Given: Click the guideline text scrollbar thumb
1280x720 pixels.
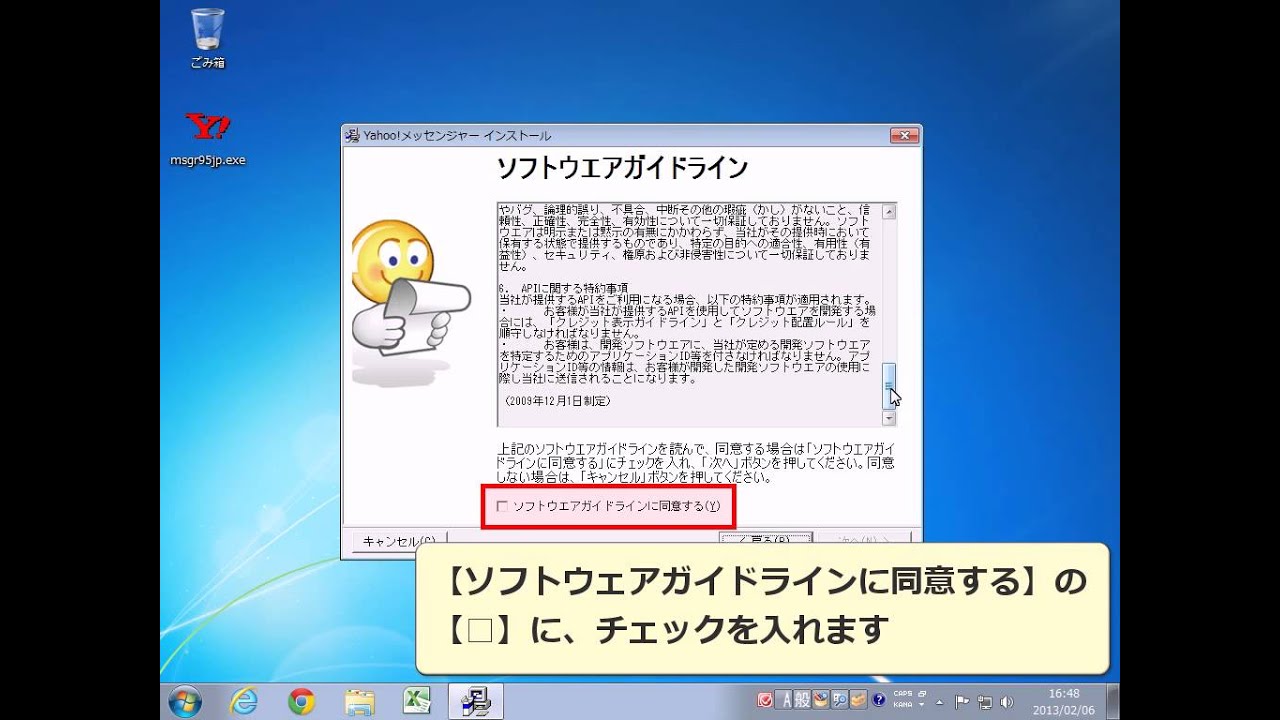Looking at the screenshot, I should [889, 386].
